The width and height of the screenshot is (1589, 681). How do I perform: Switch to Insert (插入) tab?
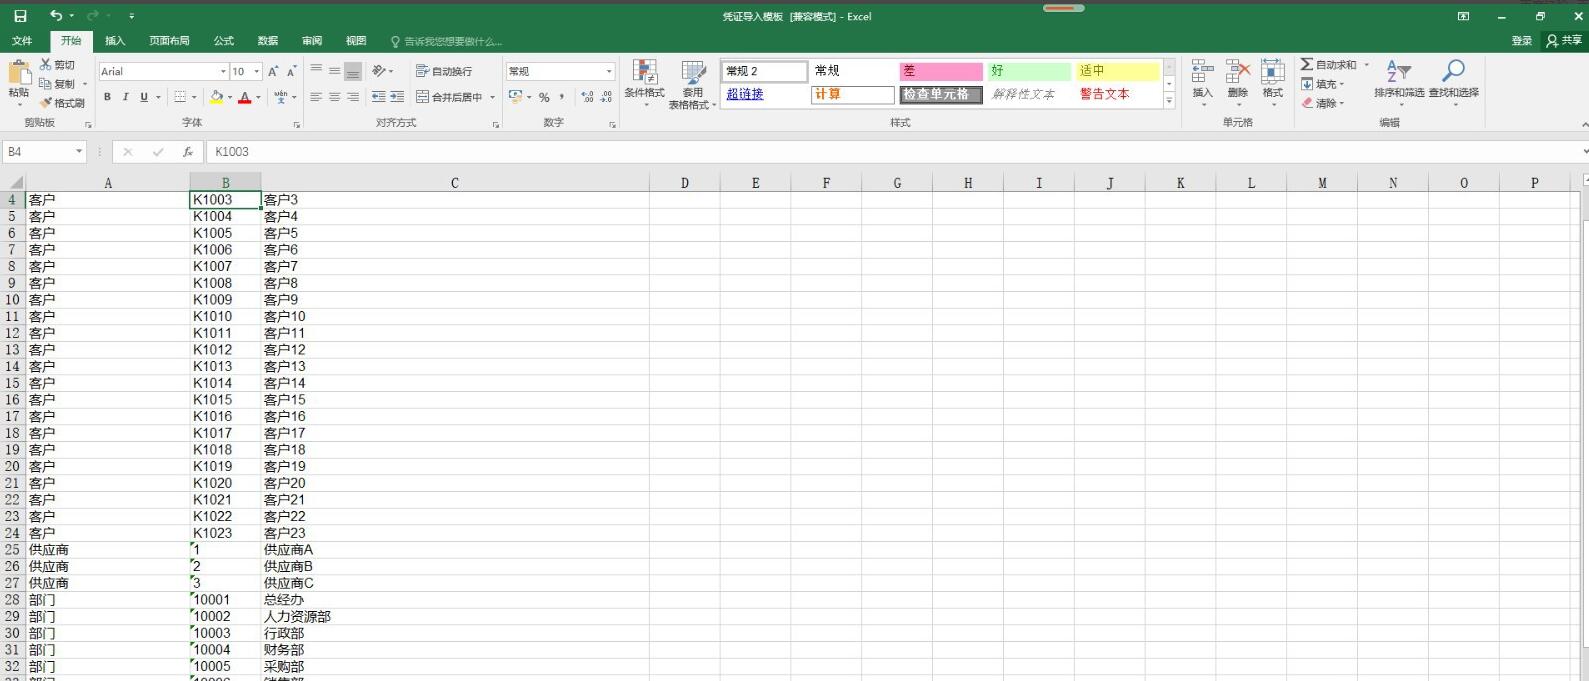115,41
